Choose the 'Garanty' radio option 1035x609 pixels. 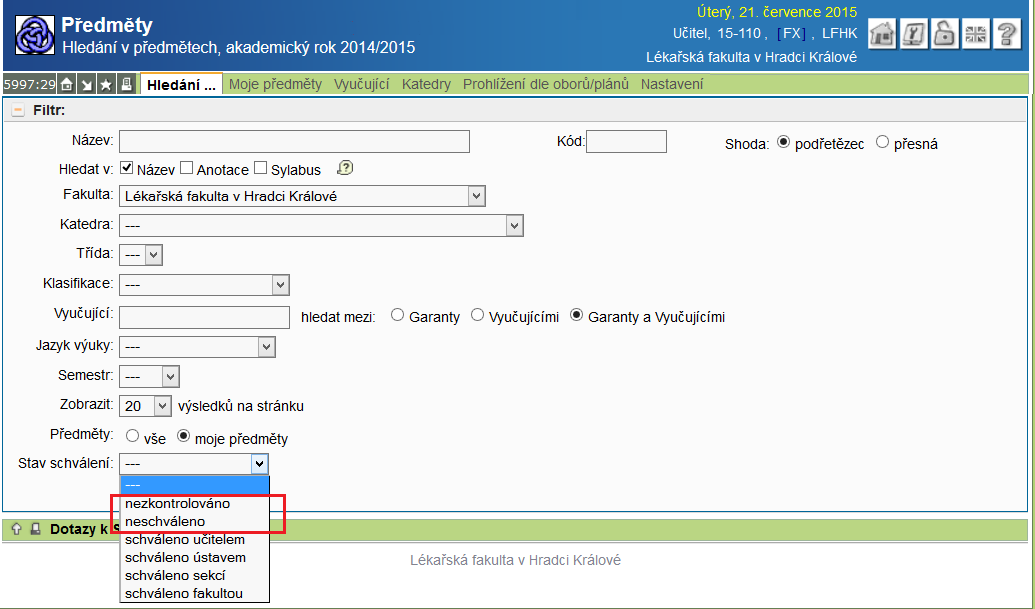pyautogui.click(x=398, y=316)
